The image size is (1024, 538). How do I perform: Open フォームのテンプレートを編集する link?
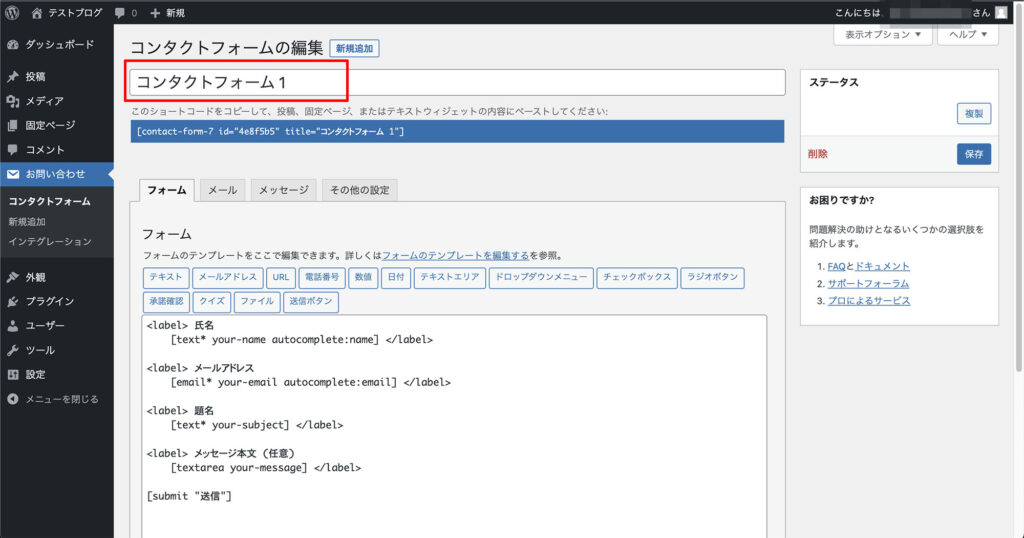[x=455, y=256]
